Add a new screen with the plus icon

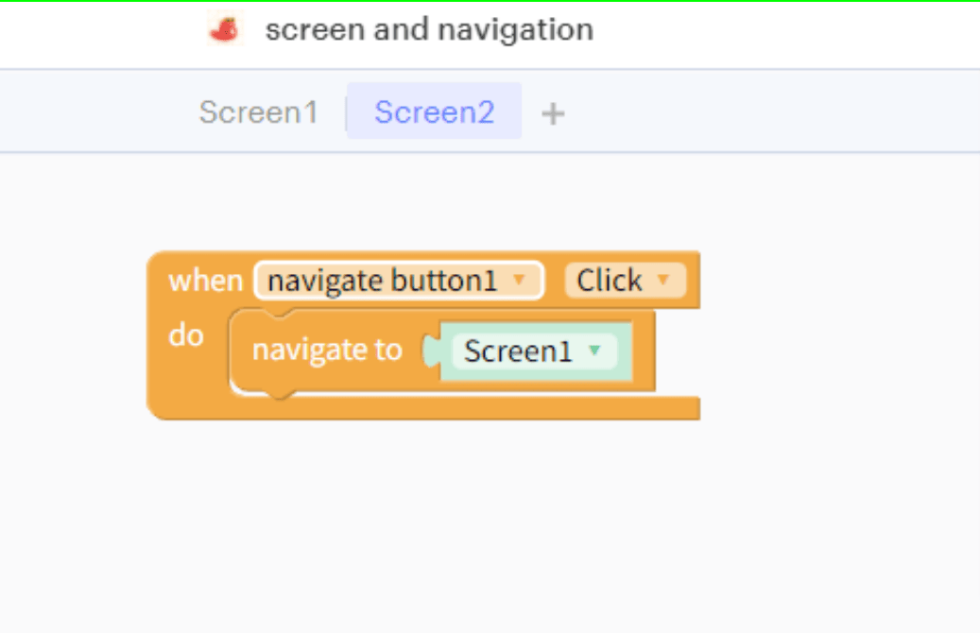tap(553, 114)
